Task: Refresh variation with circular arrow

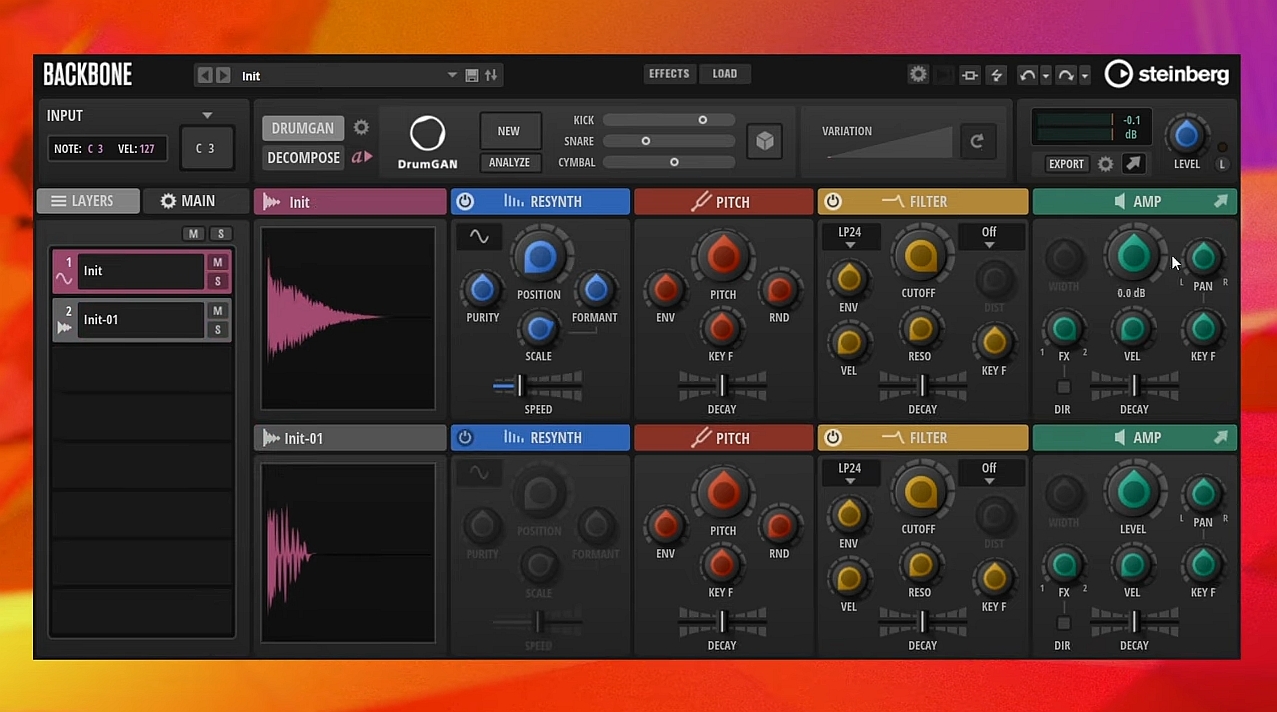Action: click(x=977, y=141)
